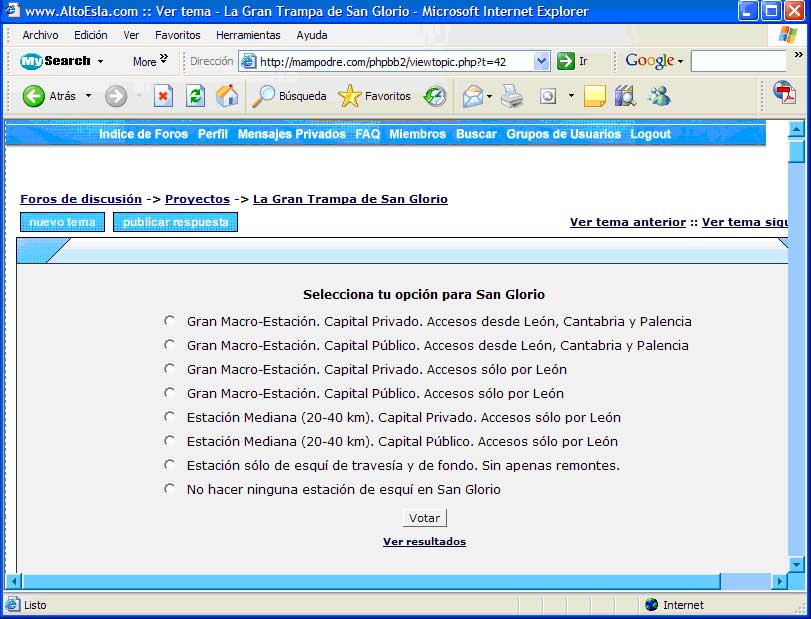This screenshot has width=811, height=619.
Task: Print the page using the printer icon
Action: point(512,96)
